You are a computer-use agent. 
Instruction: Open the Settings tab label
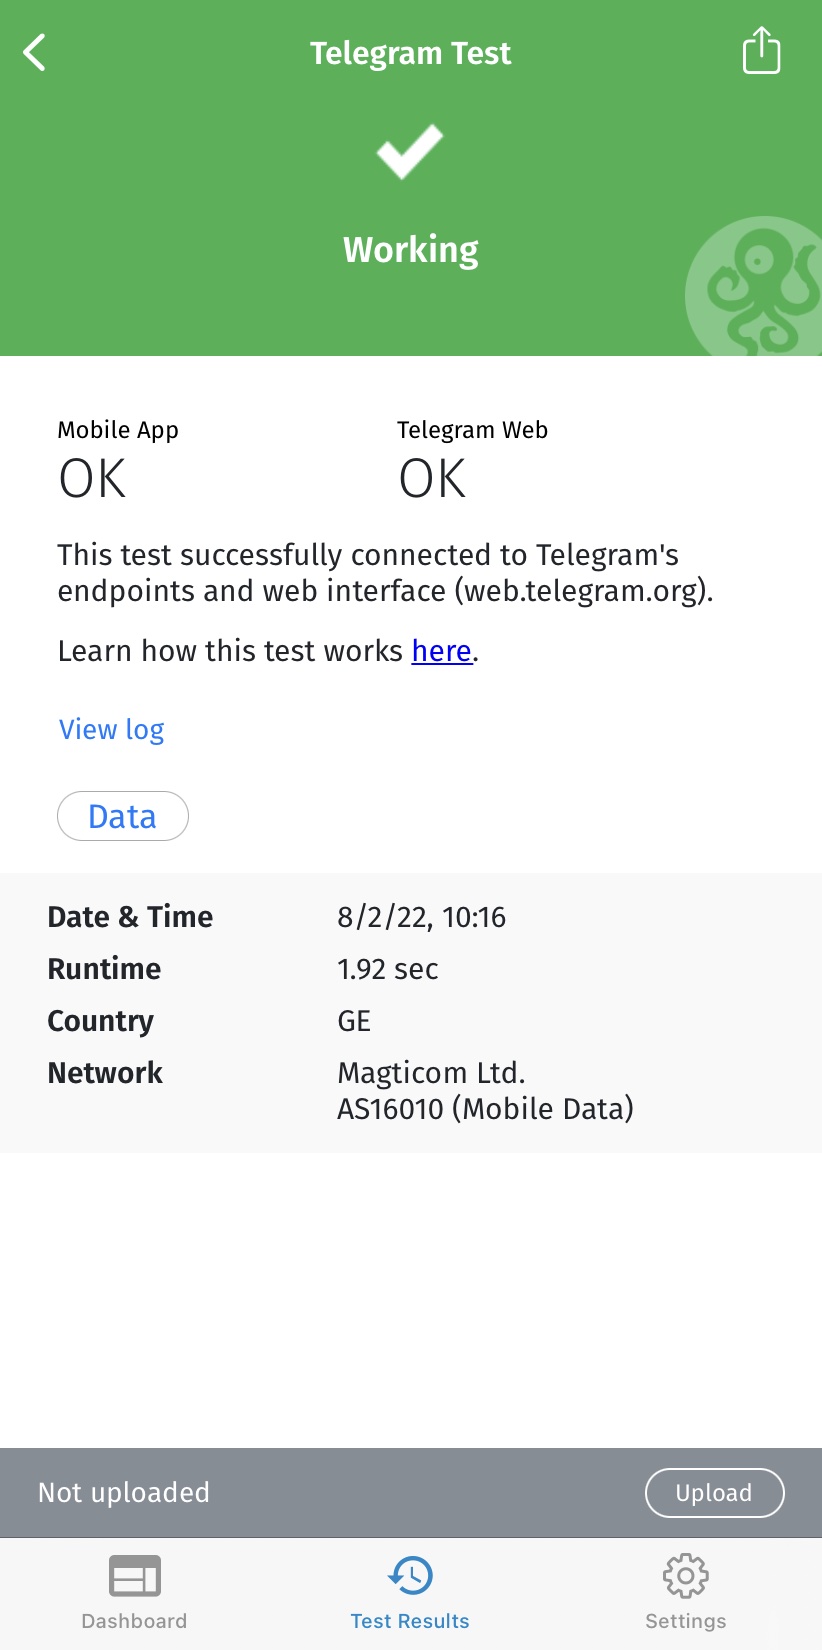pos(685,1621)
